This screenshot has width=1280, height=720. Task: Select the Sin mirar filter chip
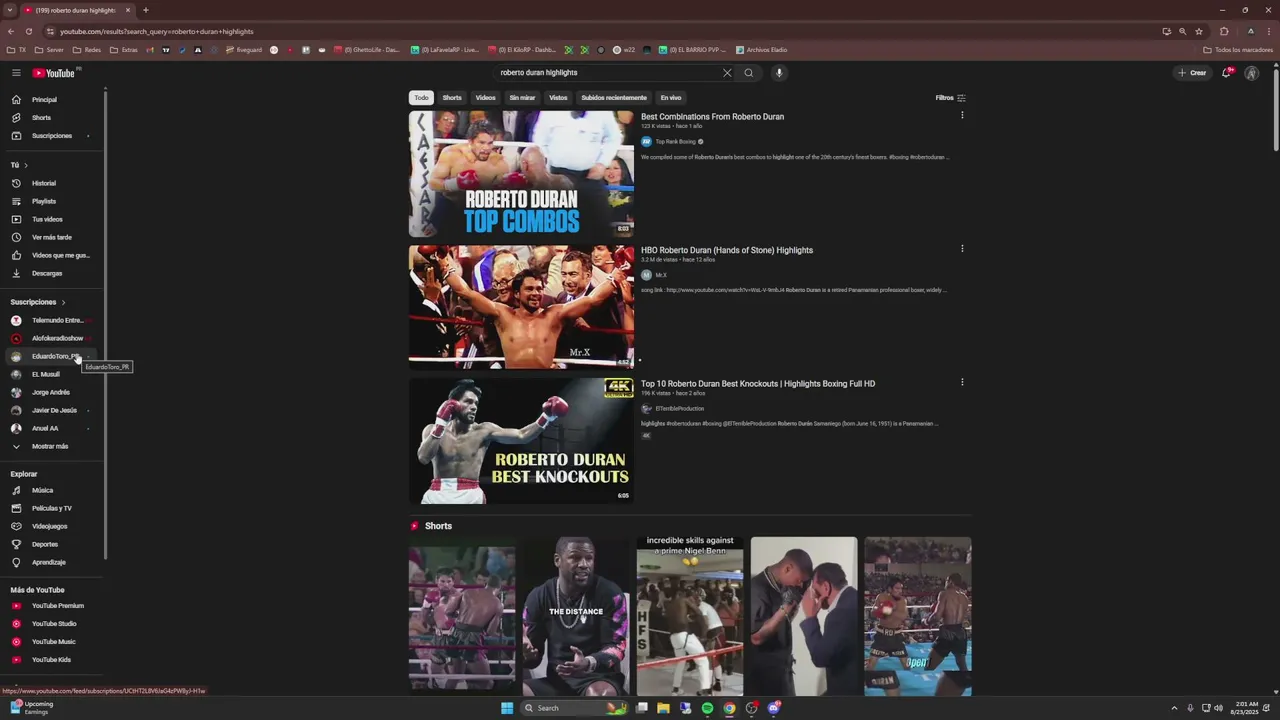(x=522, y=98)
